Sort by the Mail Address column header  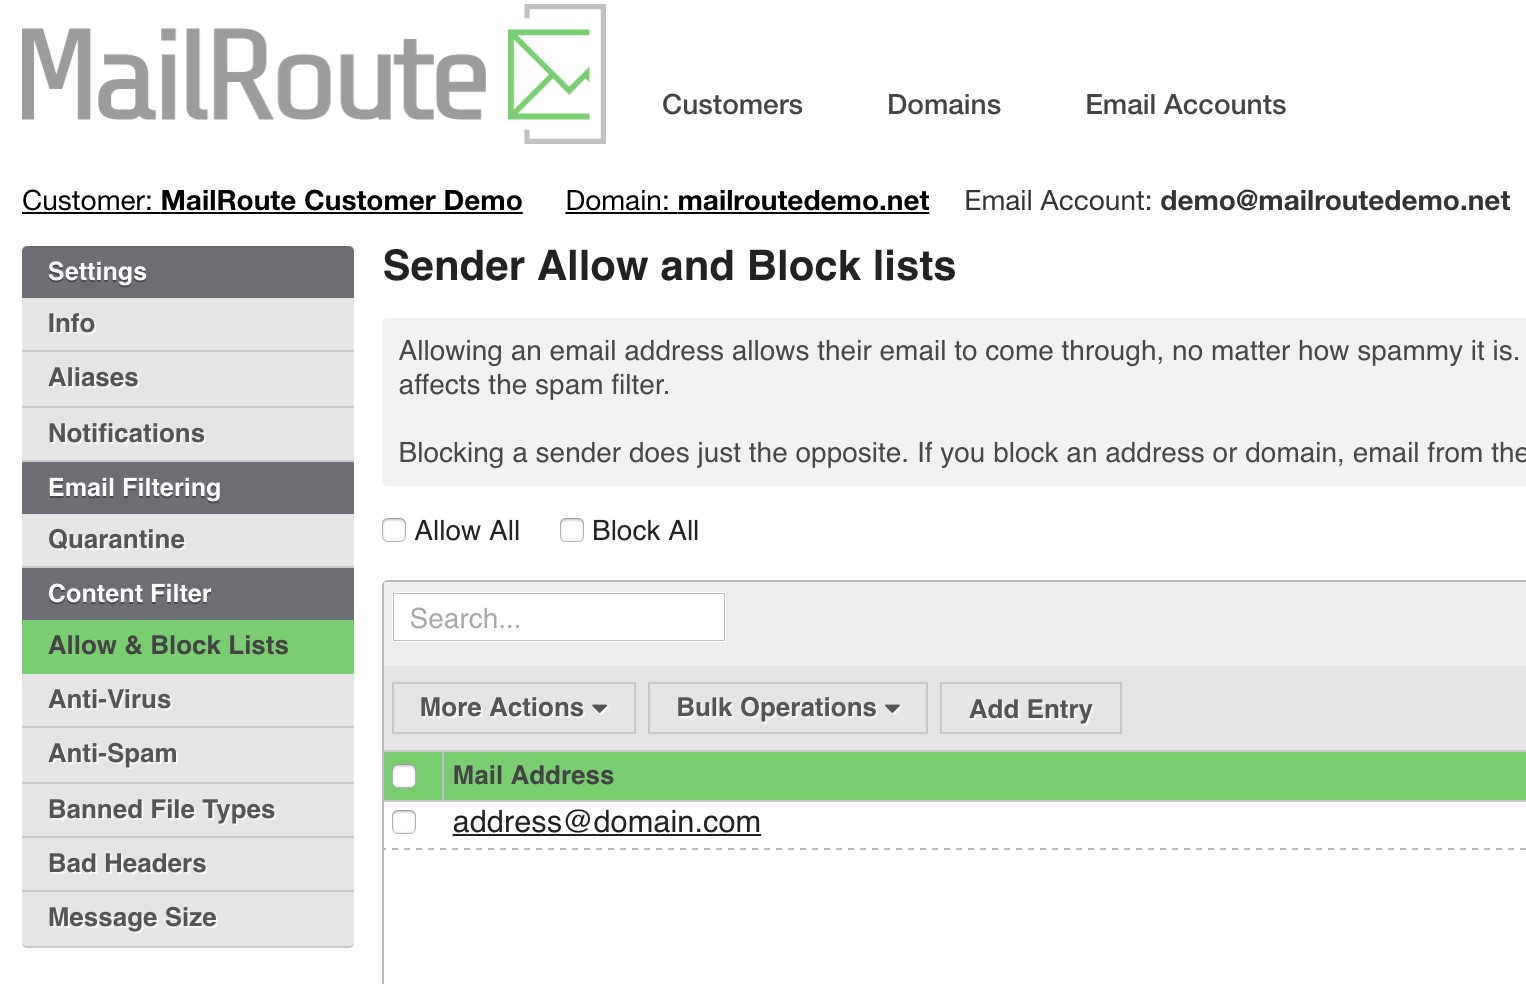533,776
